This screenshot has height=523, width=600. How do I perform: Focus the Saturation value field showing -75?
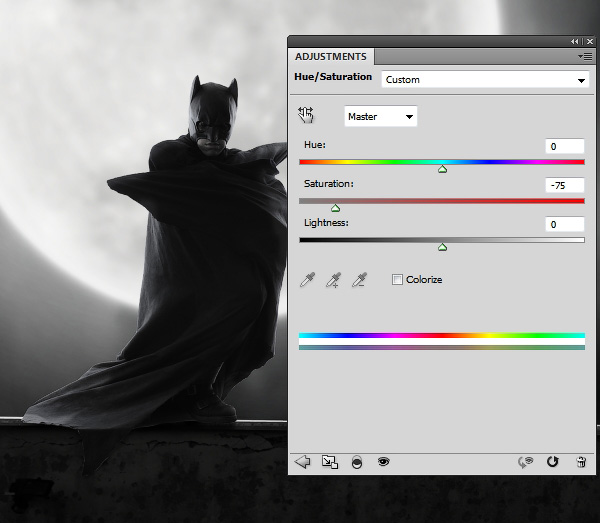pos(565,185)
